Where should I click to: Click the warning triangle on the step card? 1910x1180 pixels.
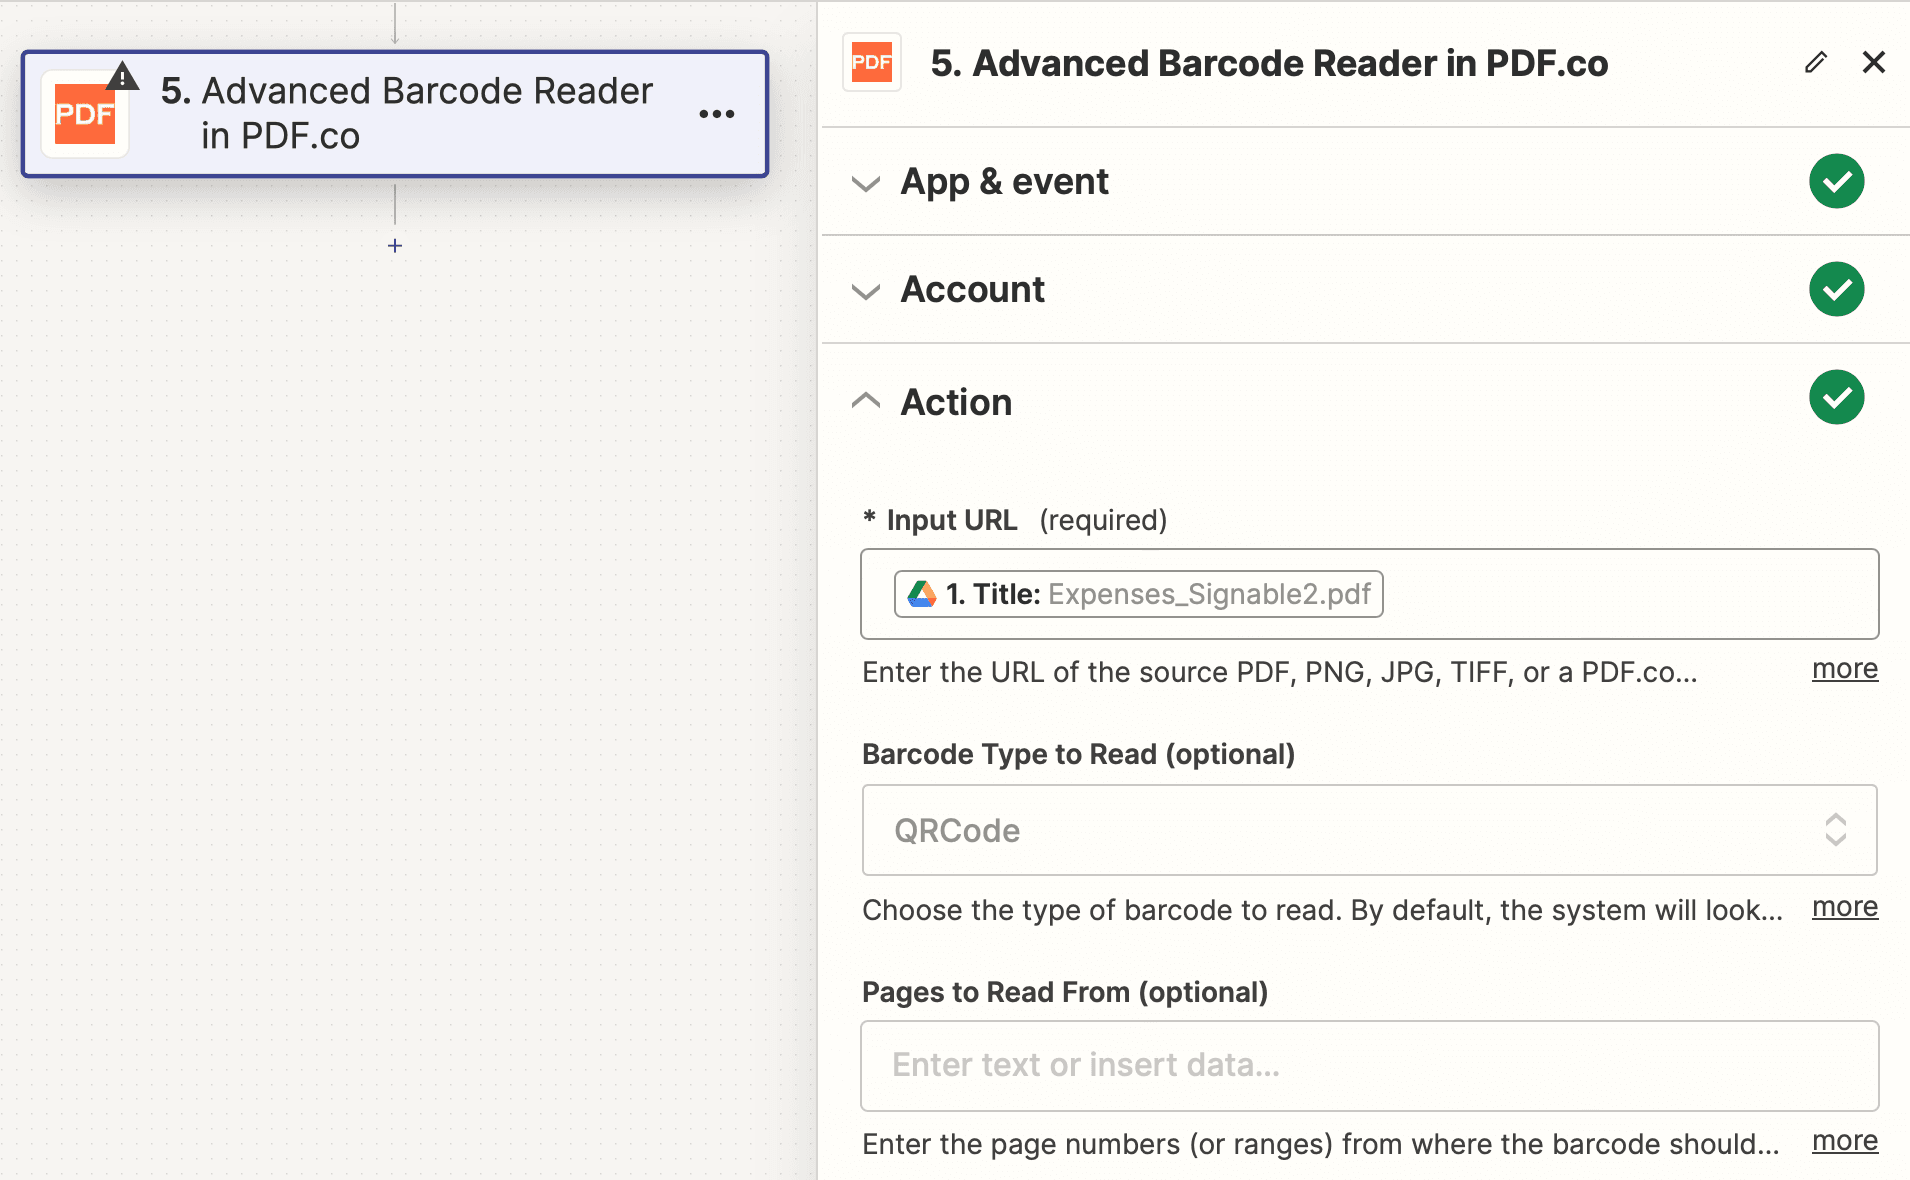122,75
